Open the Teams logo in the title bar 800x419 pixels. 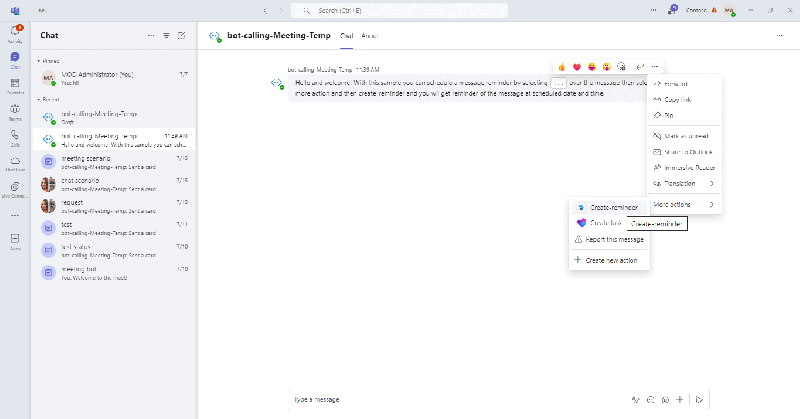tap(15, 10)
